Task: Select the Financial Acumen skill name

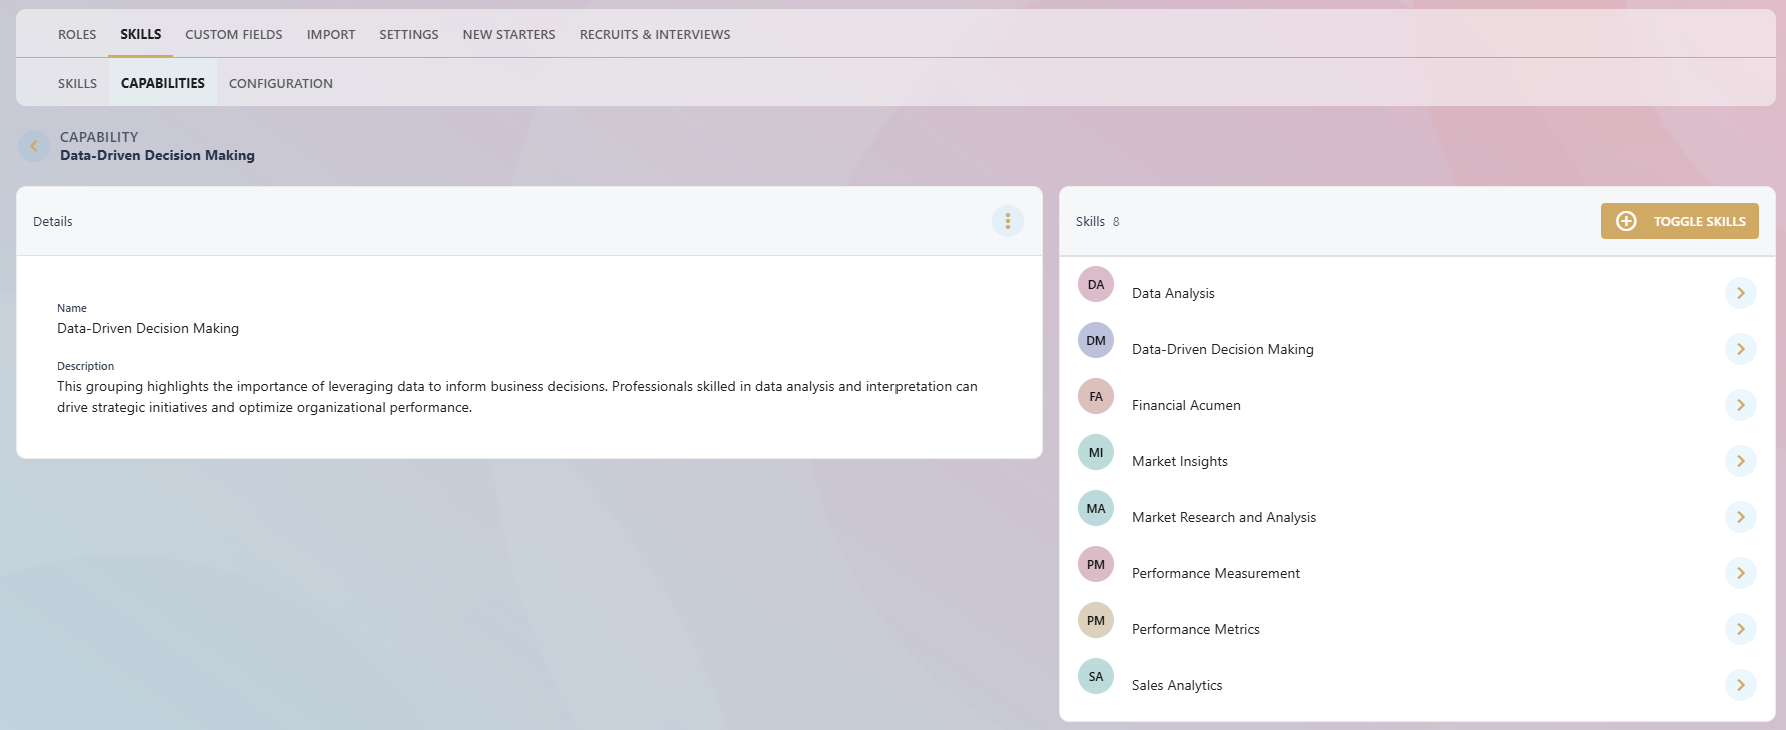Action: tap(1186, 405)
